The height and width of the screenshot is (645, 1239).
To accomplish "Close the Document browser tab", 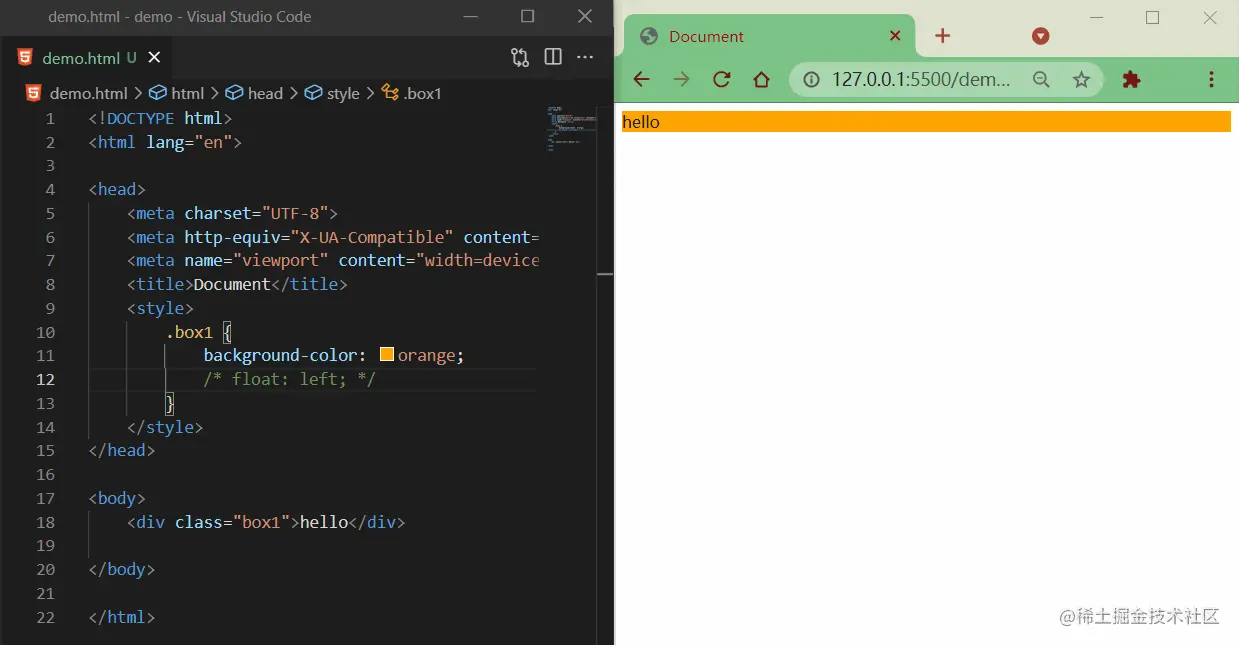I will pyautogui.click(x=895, y=36).
